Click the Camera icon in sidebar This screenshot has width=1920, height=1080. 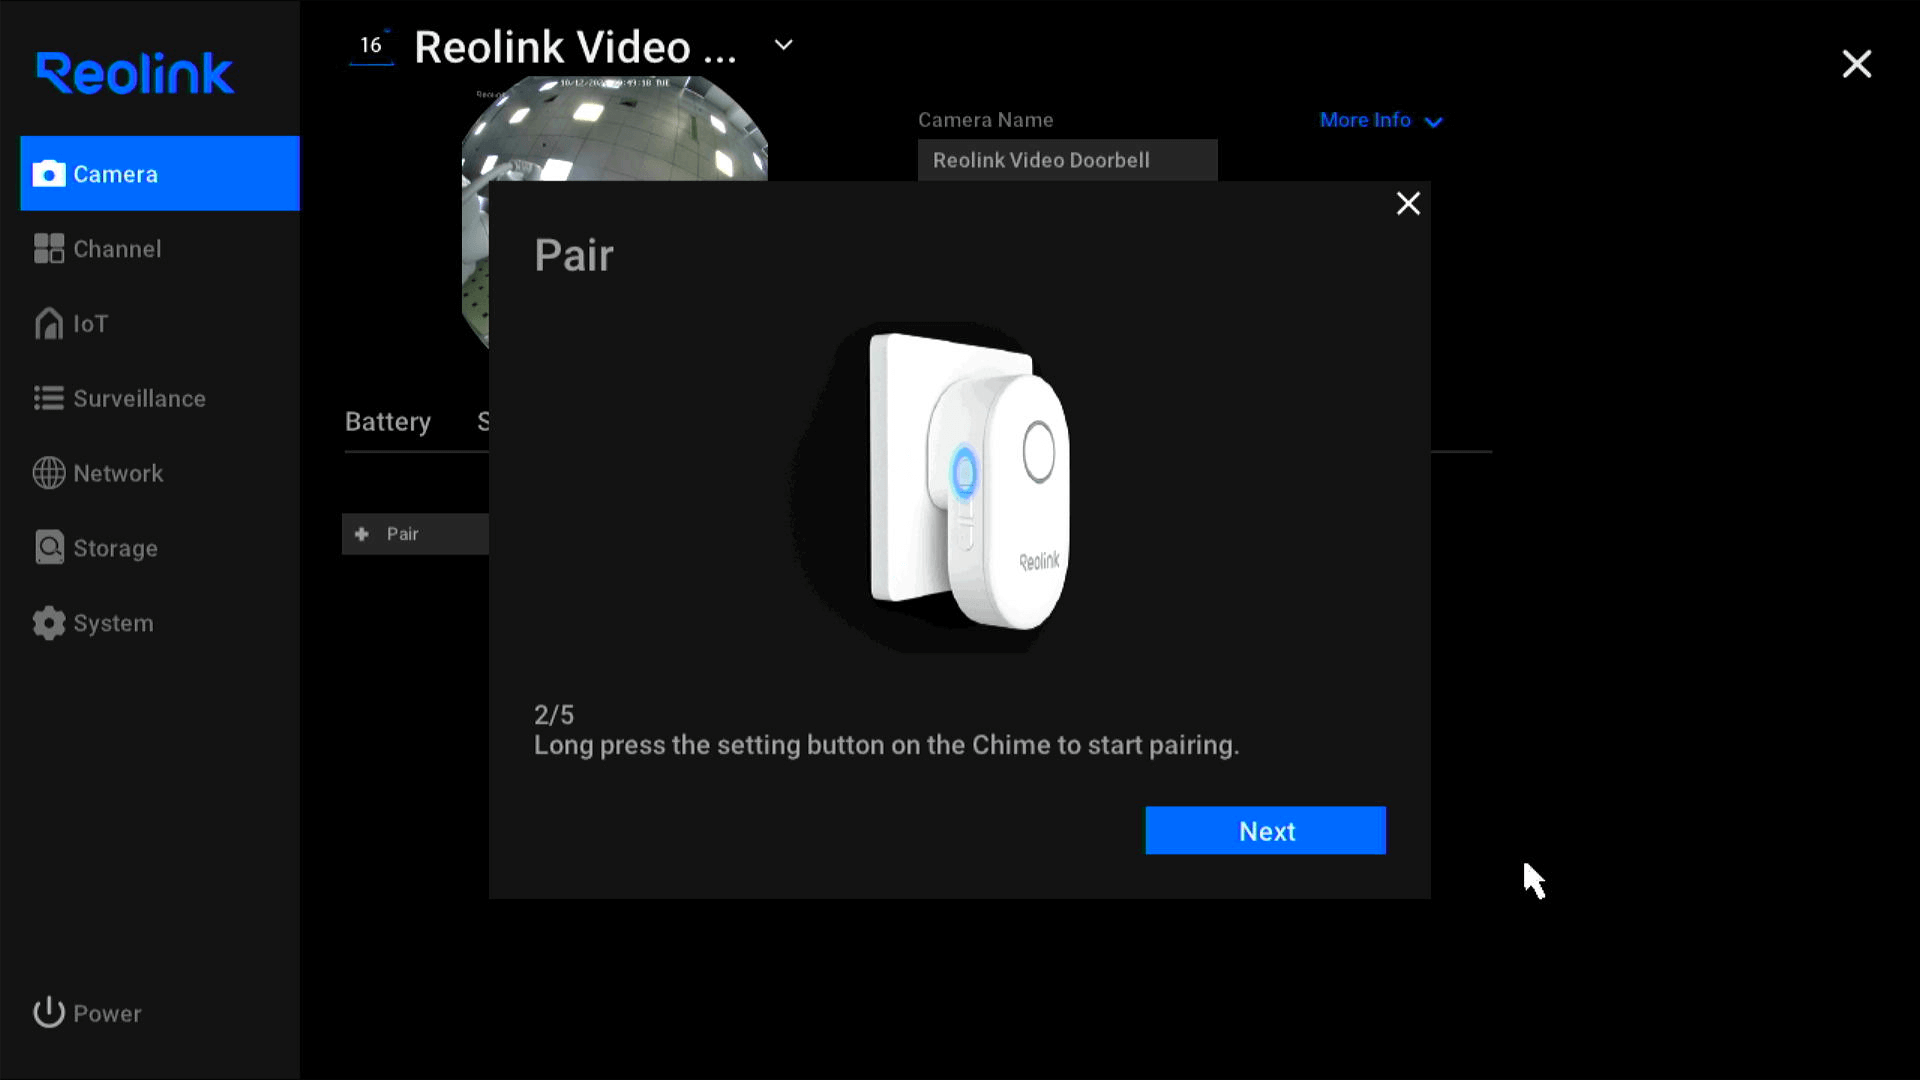(x=49, y=173)
